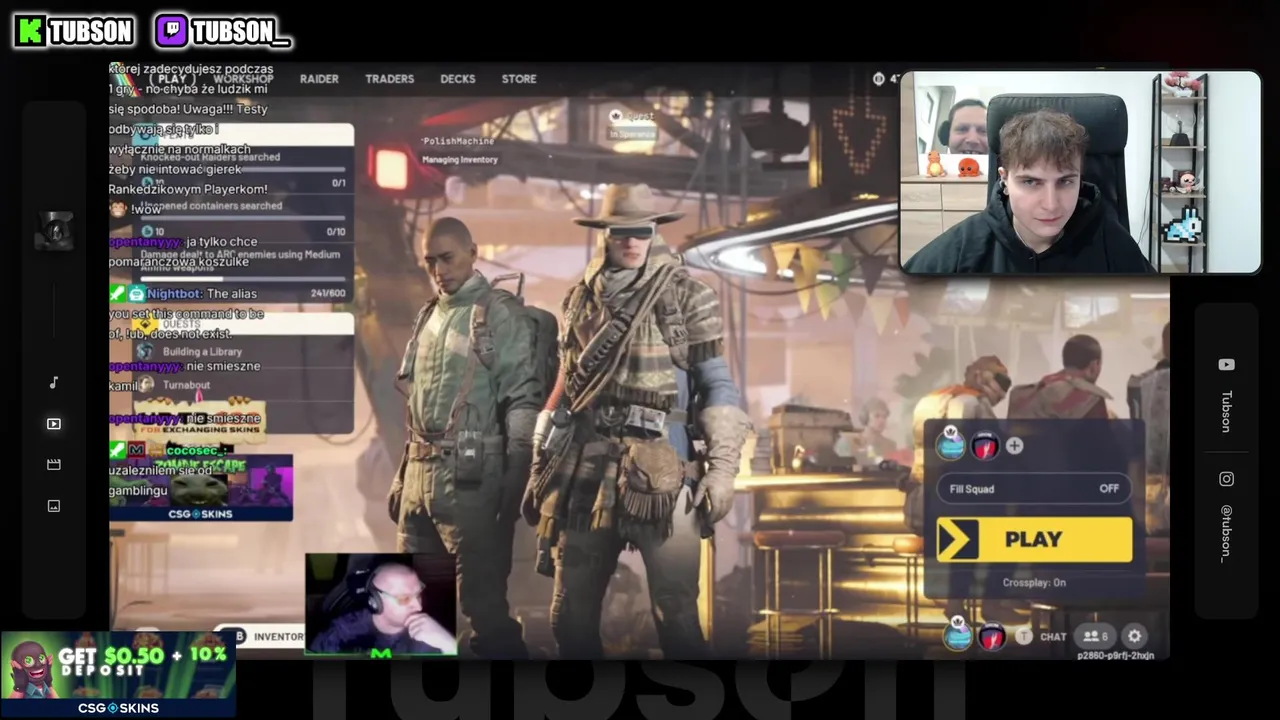Click the Quest notification icon near the top
This screenshot has height=720, width=1280.
(x=616, y=116)
